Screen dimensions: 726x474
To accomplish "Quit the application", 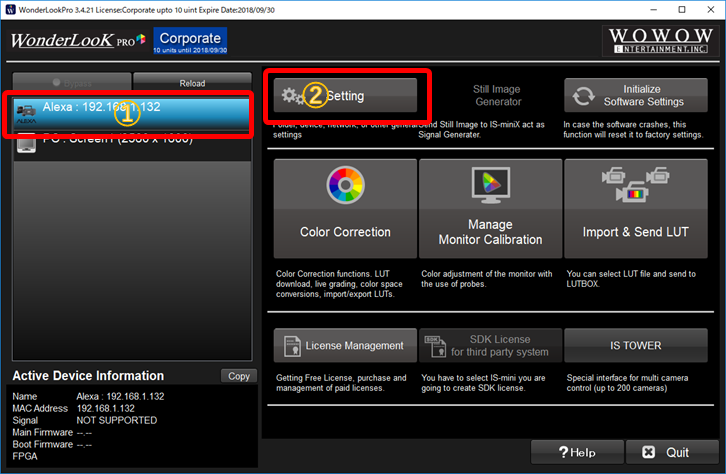I will (x=672, y=452).
